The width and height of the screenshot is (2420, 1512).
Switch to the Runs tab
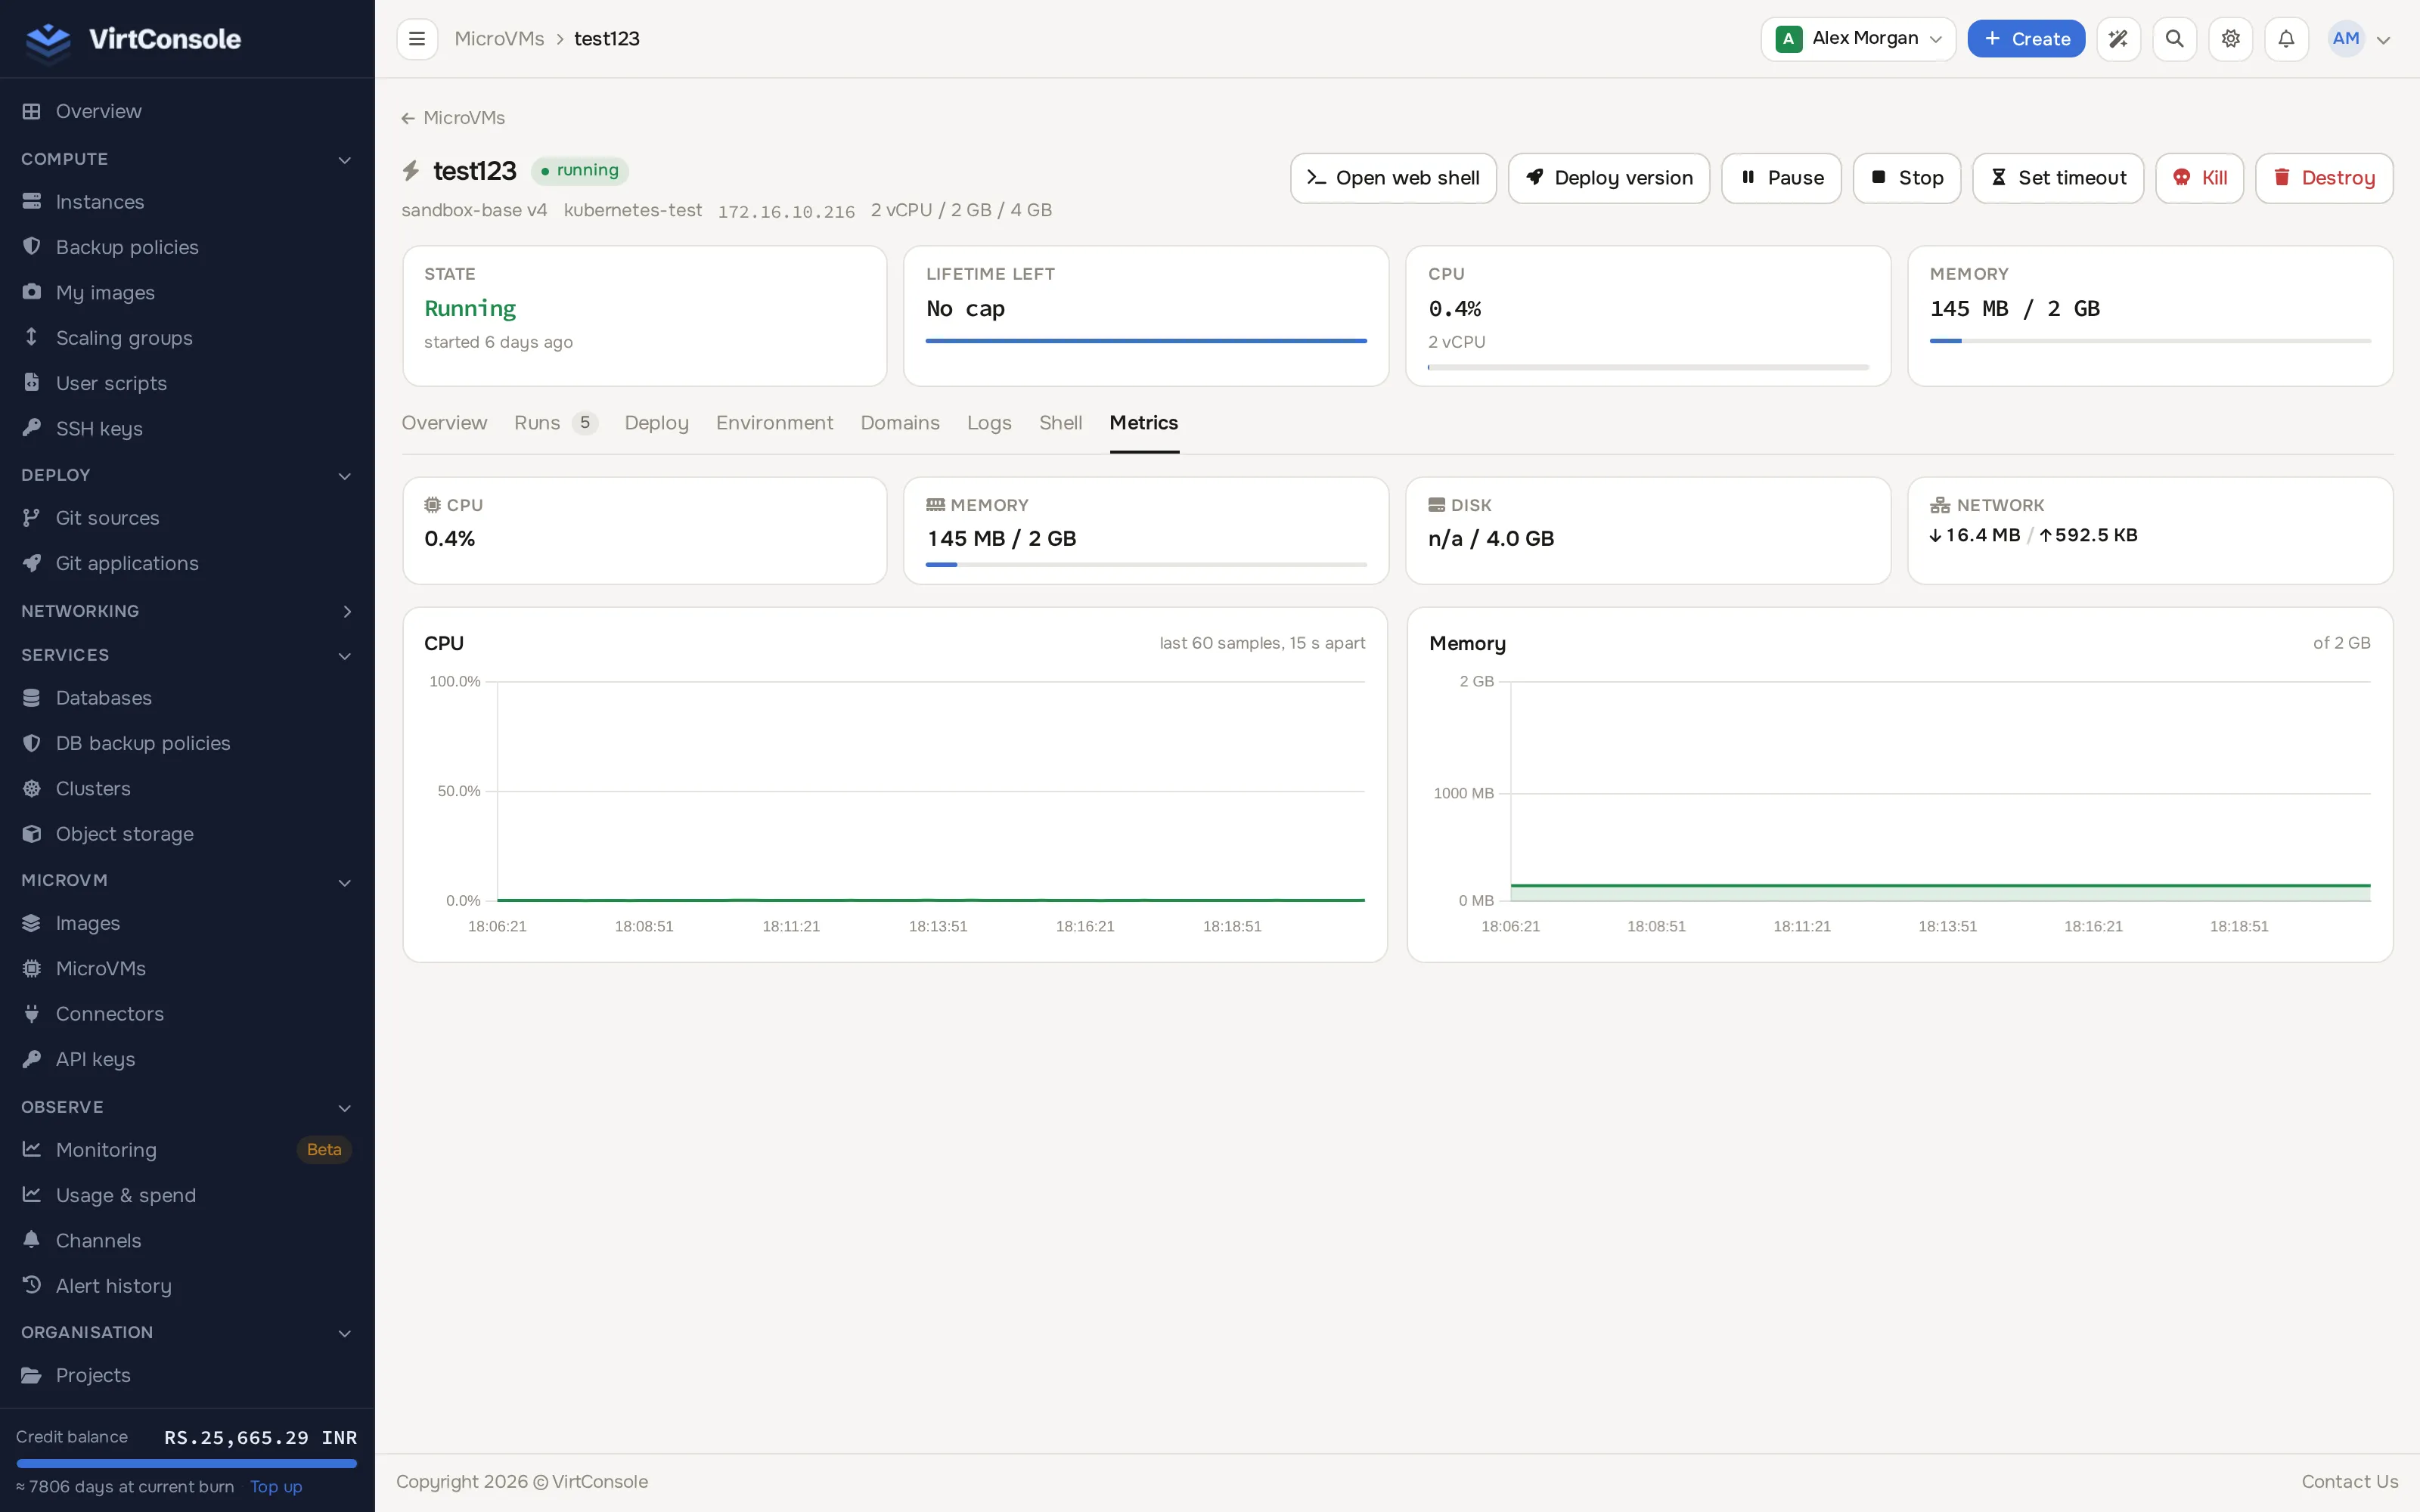coord(556,423)
